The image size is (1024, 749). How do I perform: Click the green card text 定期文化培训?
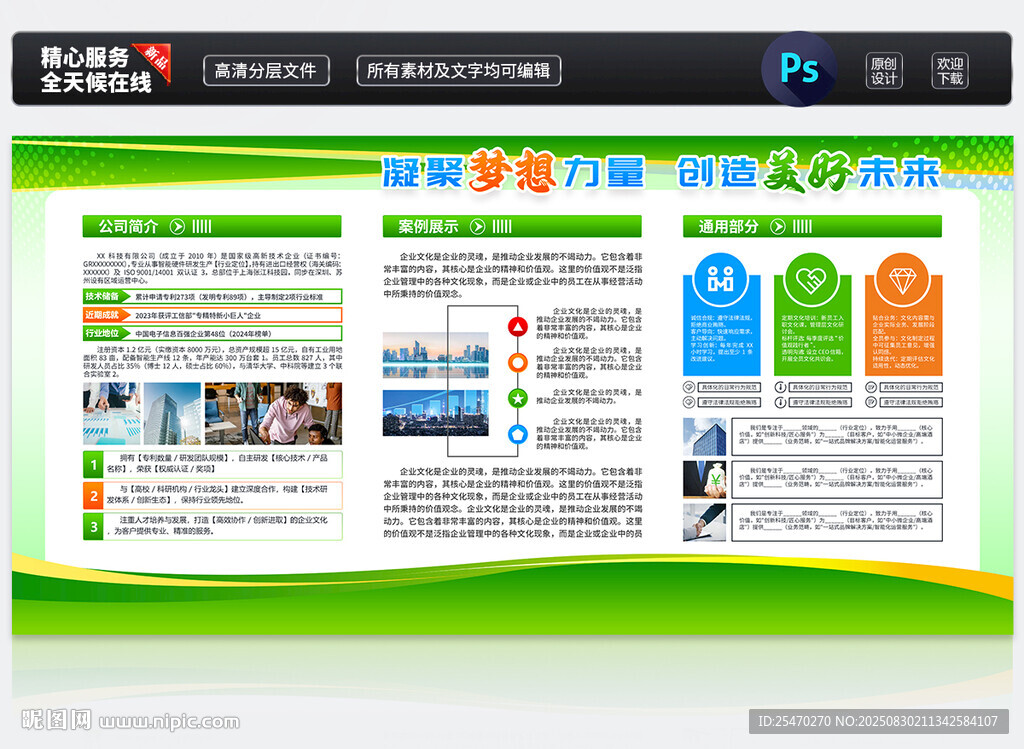(801, 318)
